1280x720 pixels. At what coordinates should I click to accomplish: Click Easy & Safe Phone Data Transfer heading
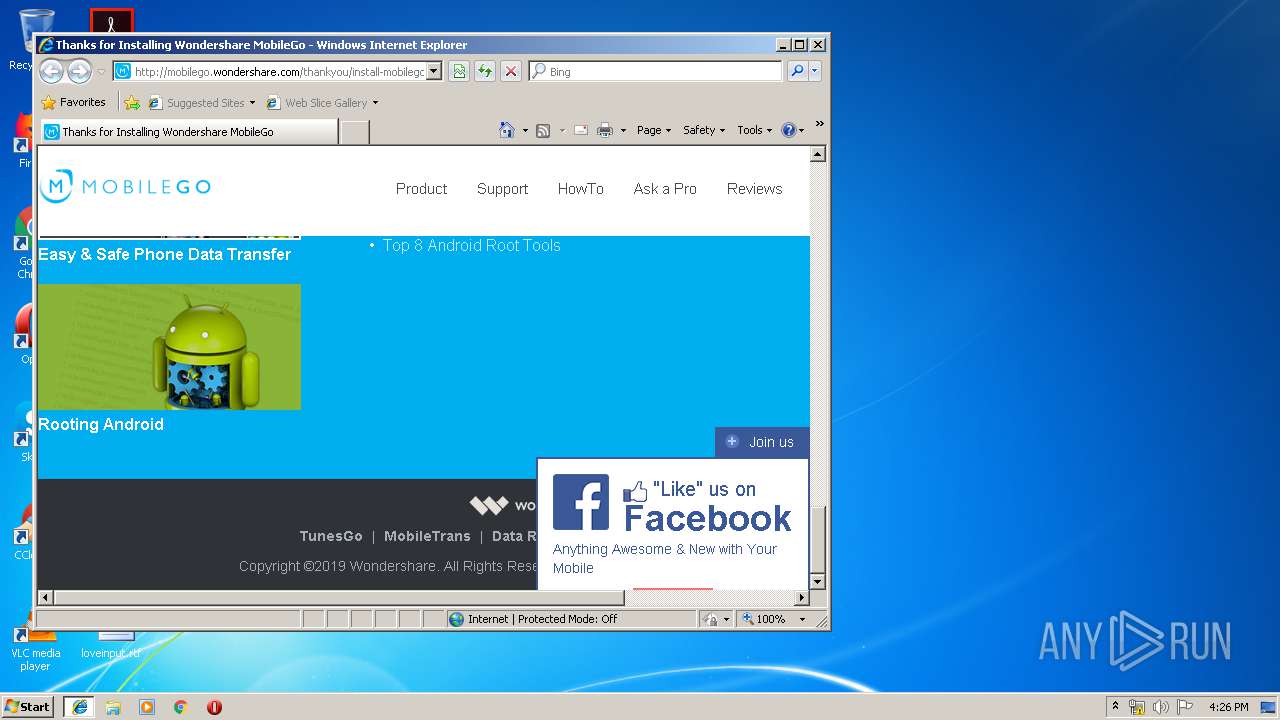(165, 254)
